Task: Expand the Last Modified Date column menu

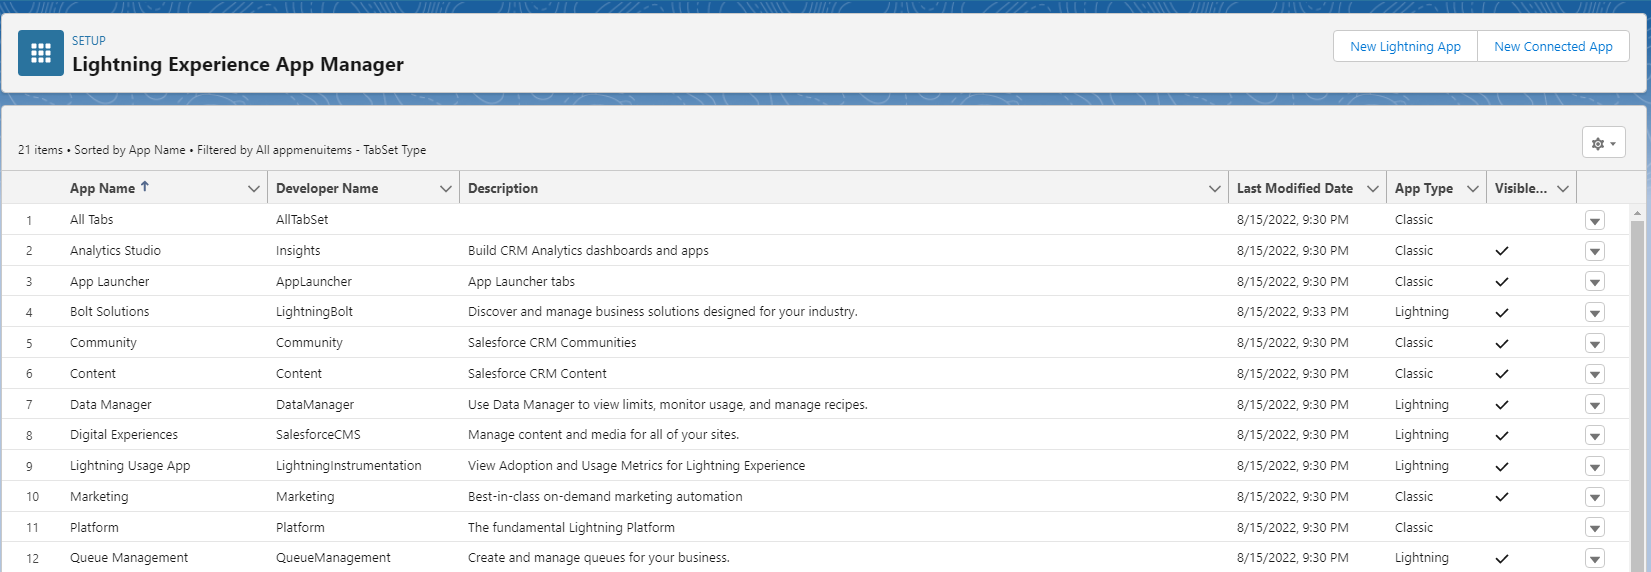Action: tap(1372, 189)
